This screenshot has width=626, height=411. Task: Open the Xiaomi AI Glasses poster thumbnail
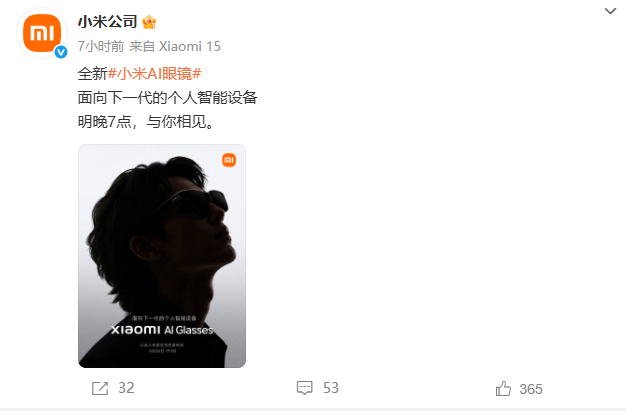[162, 256]
